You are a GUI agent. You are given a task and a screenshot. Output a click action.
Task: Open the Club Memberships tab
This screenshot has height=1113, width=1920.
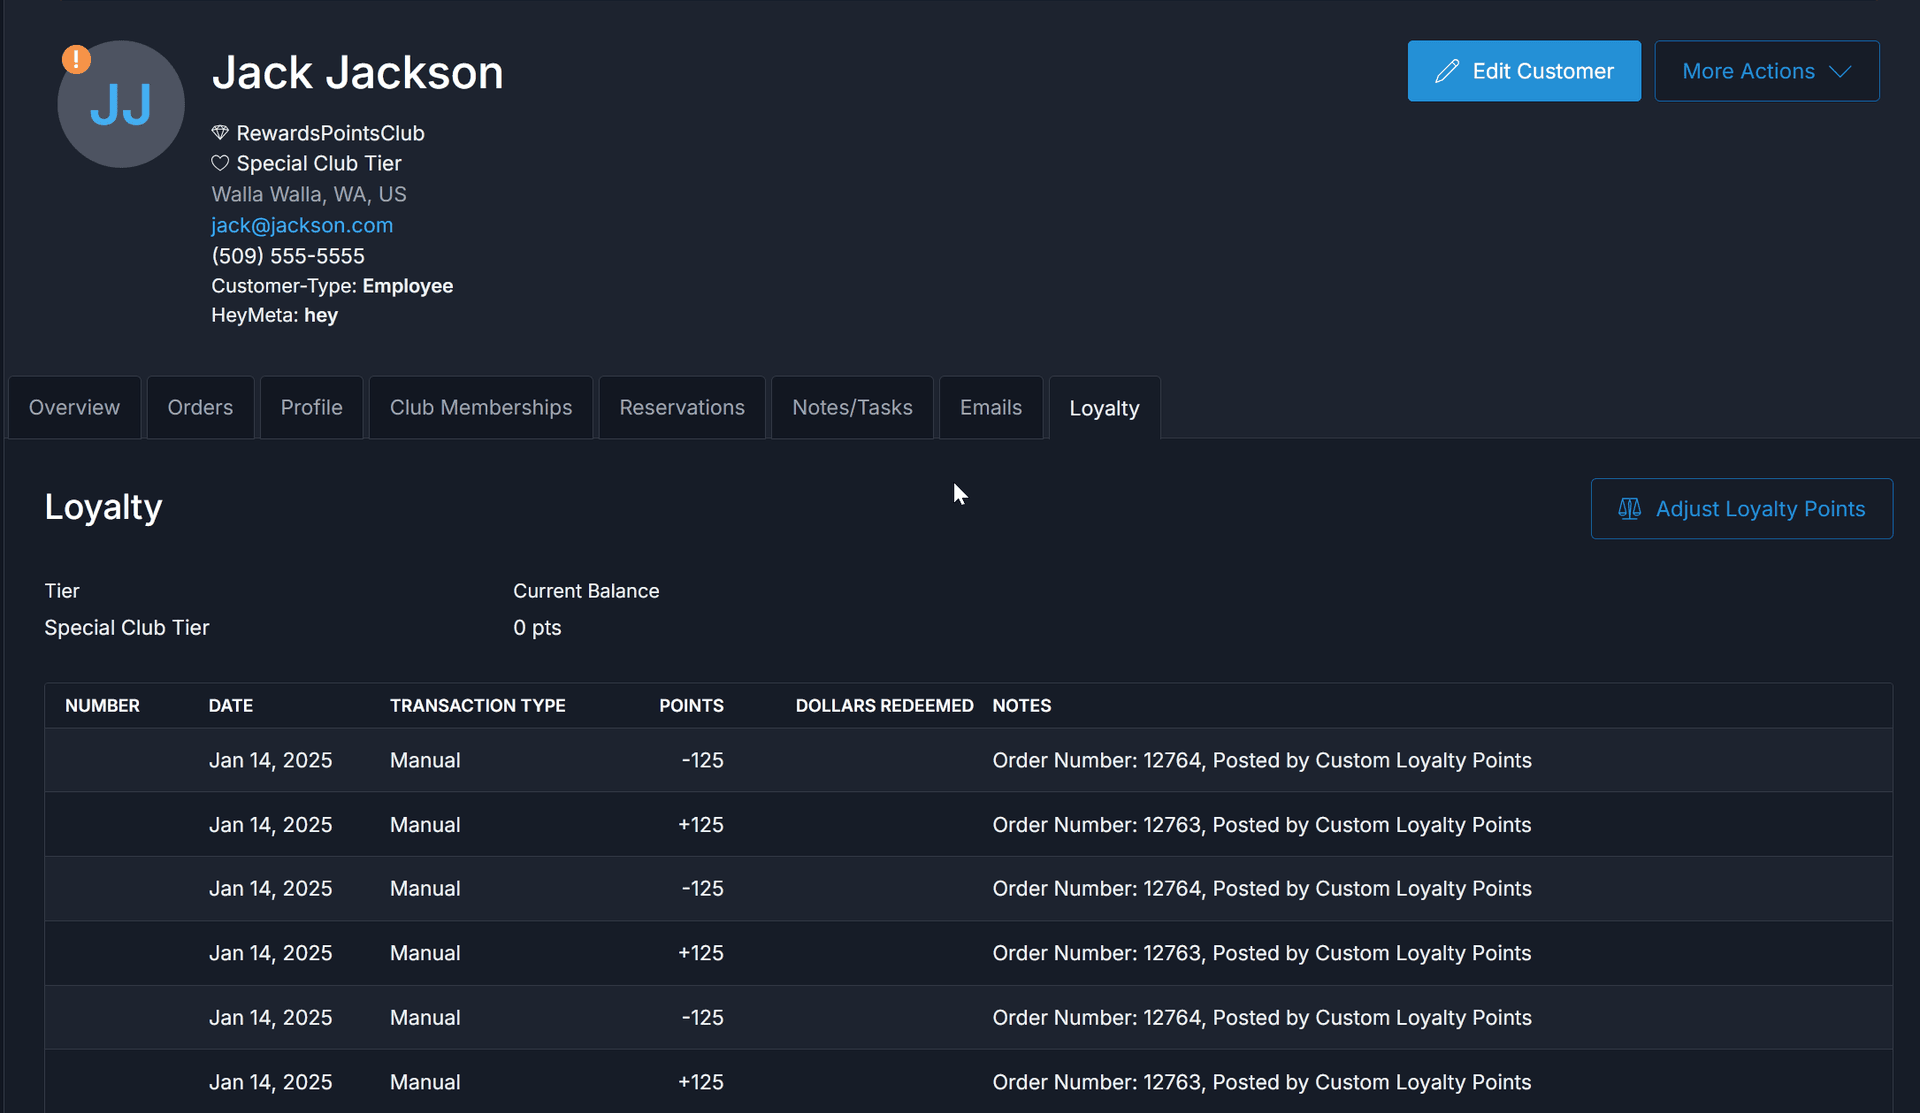(480, 407)
